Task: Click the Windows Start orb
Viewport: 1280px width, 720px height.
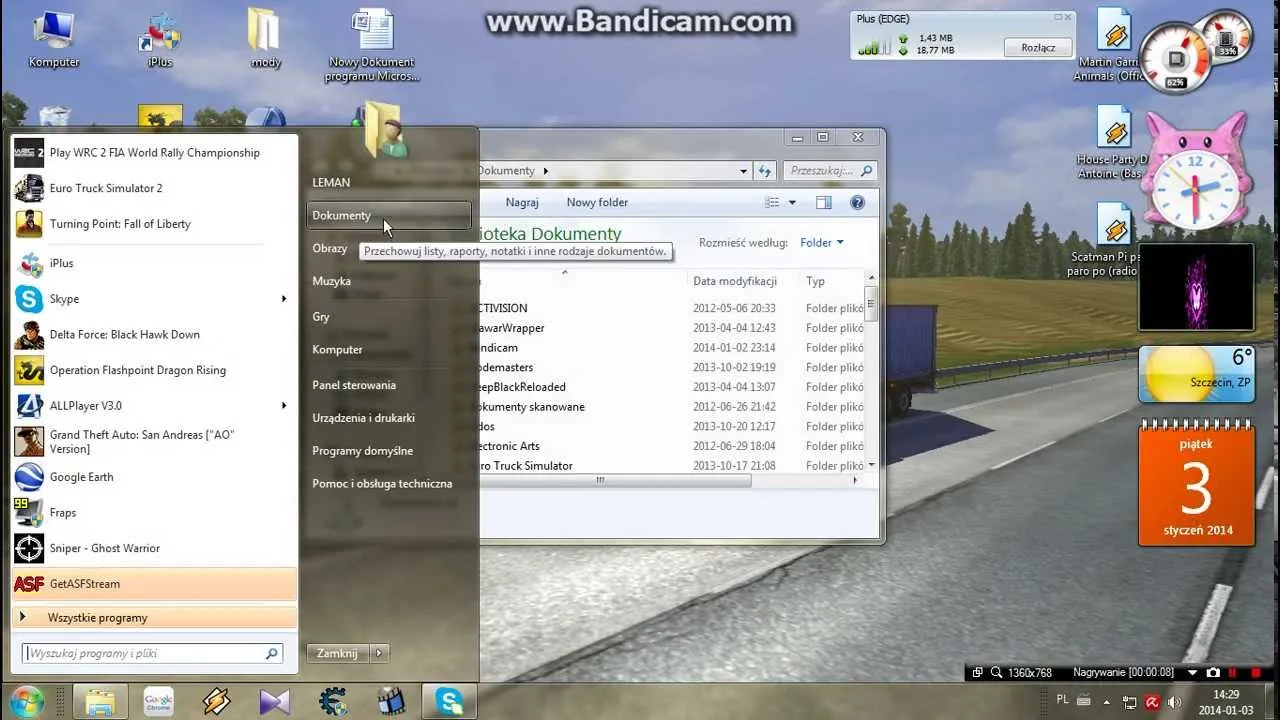Action: (27, 701)
